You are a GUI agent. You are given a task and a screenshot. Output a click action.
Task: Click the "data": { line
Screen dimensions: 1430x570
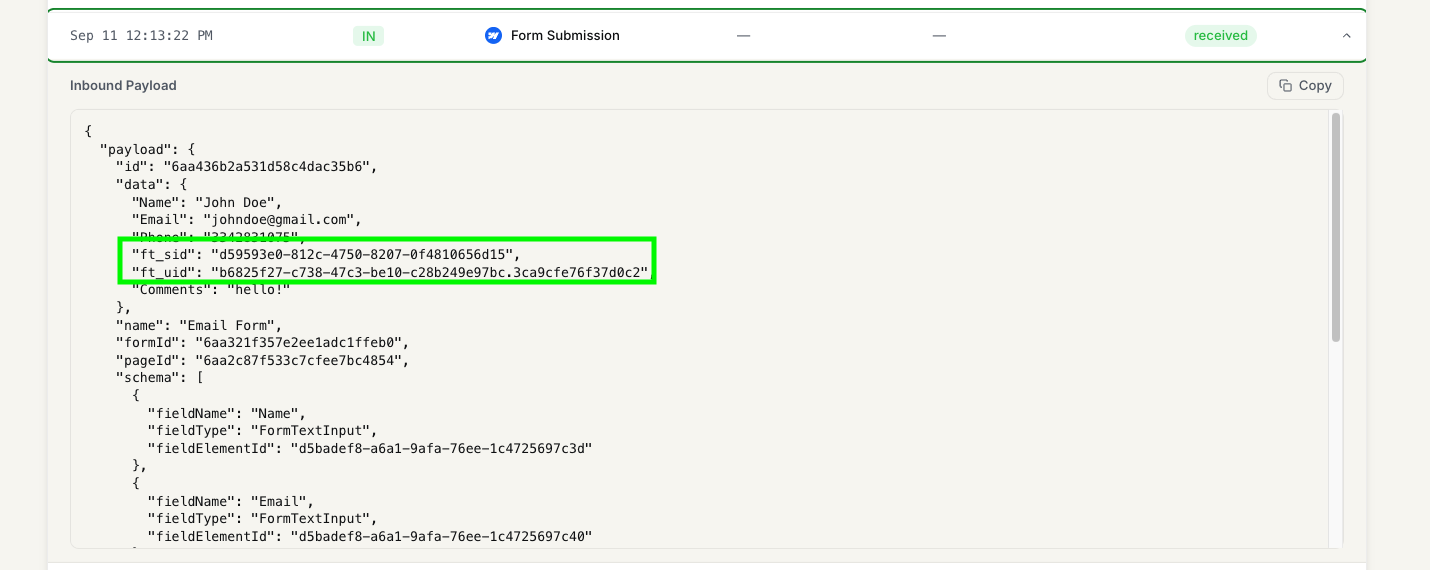(152, 185)
